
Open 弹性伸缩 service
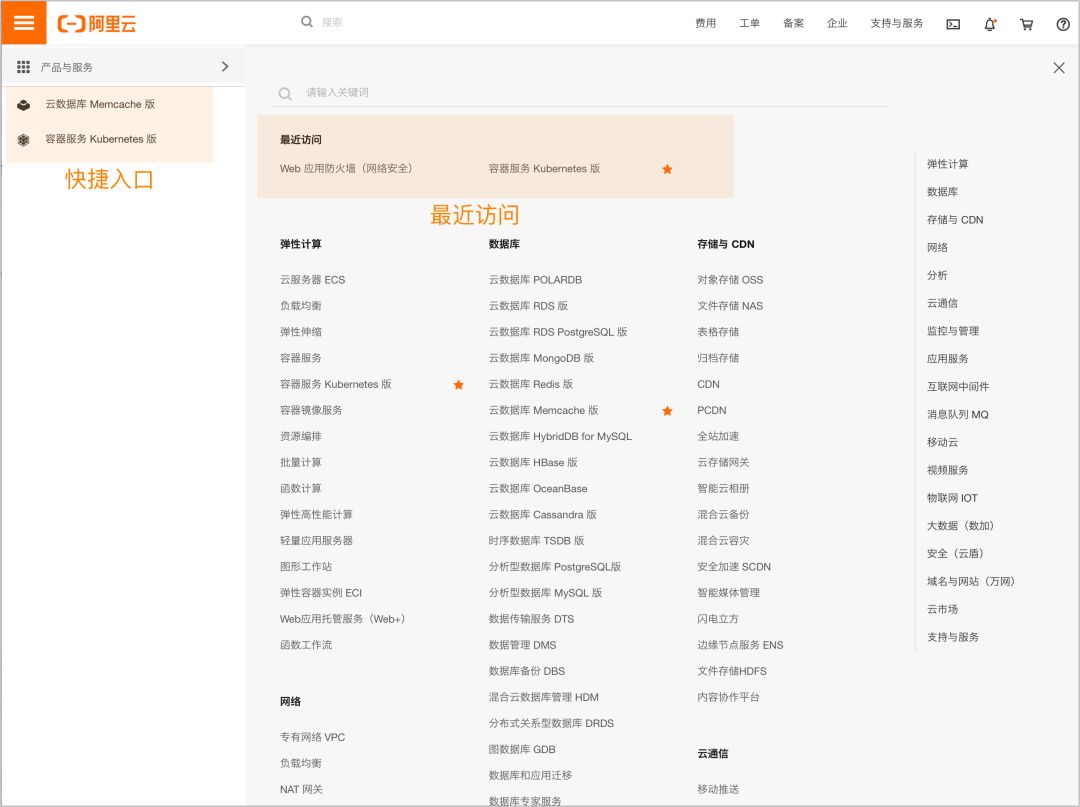(300, 332)
